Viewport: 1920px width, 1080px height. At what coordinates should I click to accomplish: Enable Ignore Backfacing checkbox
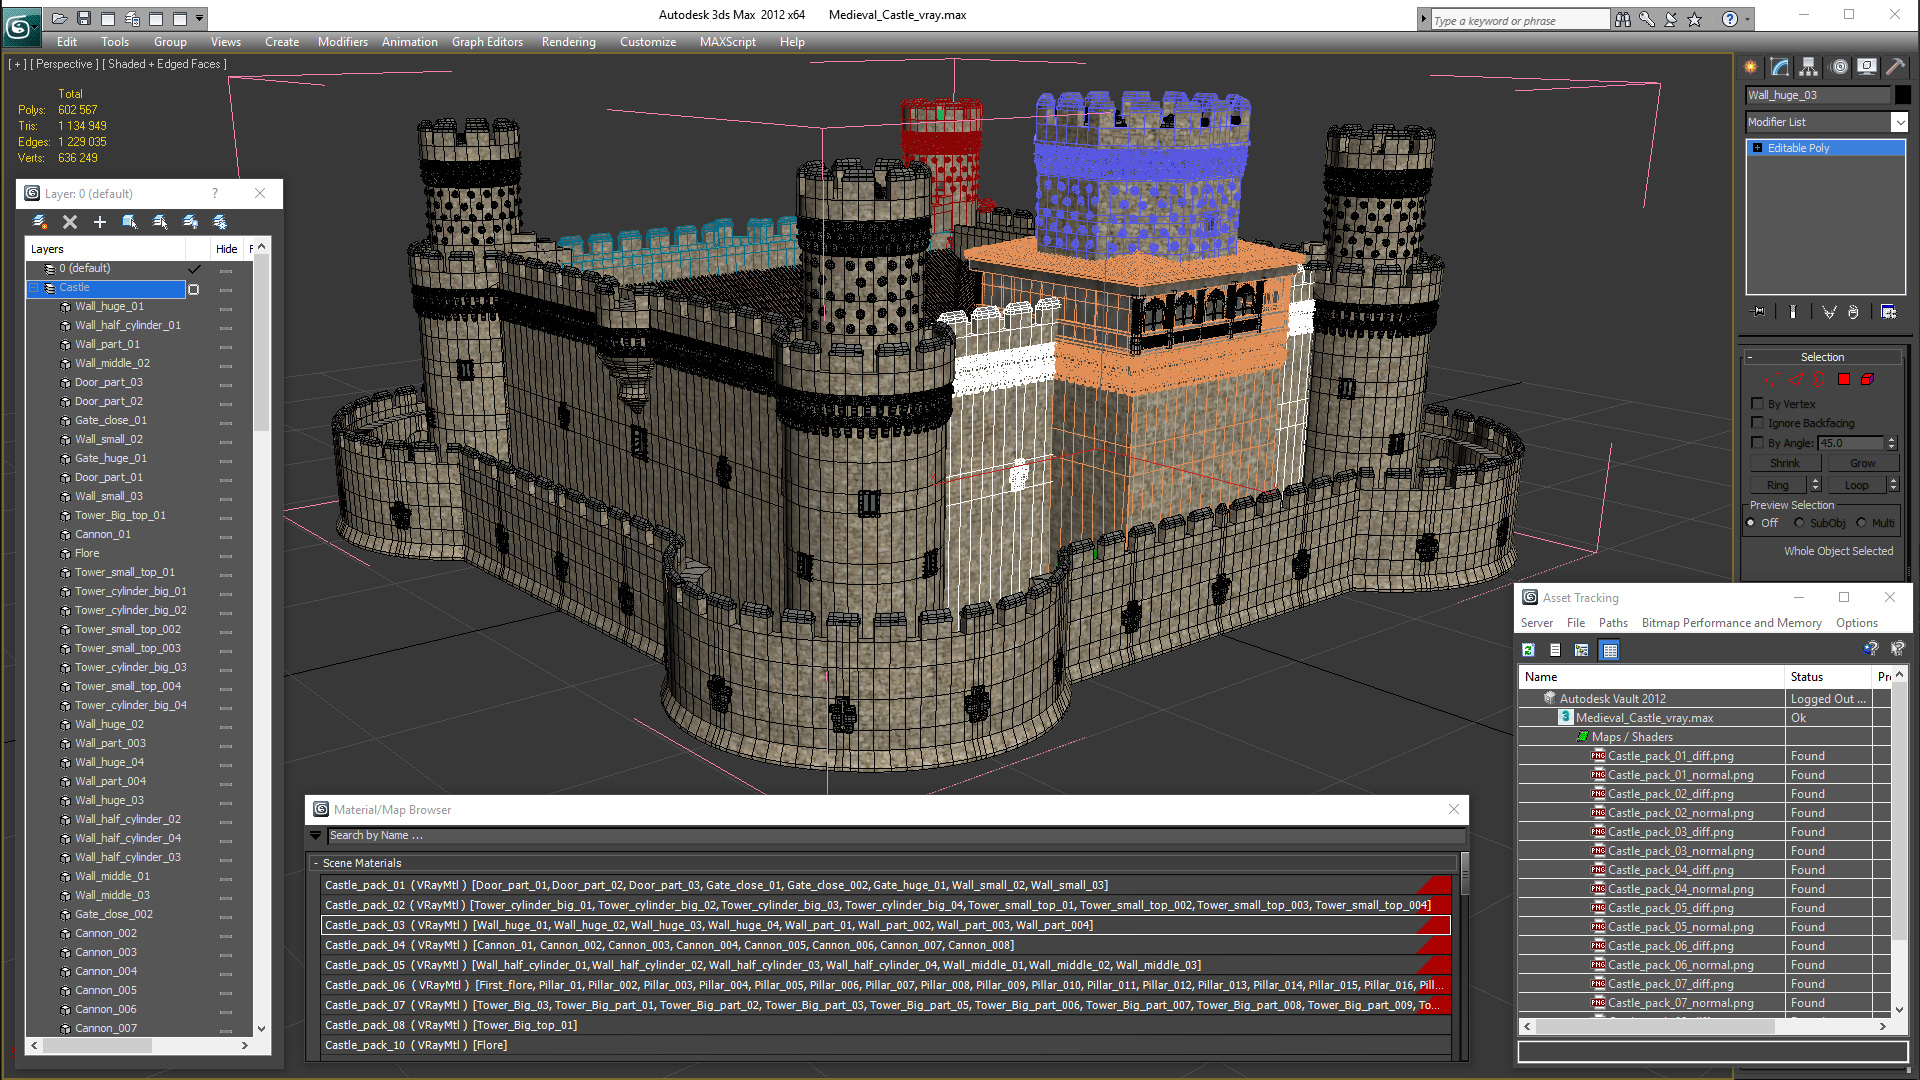[1757, 423]
